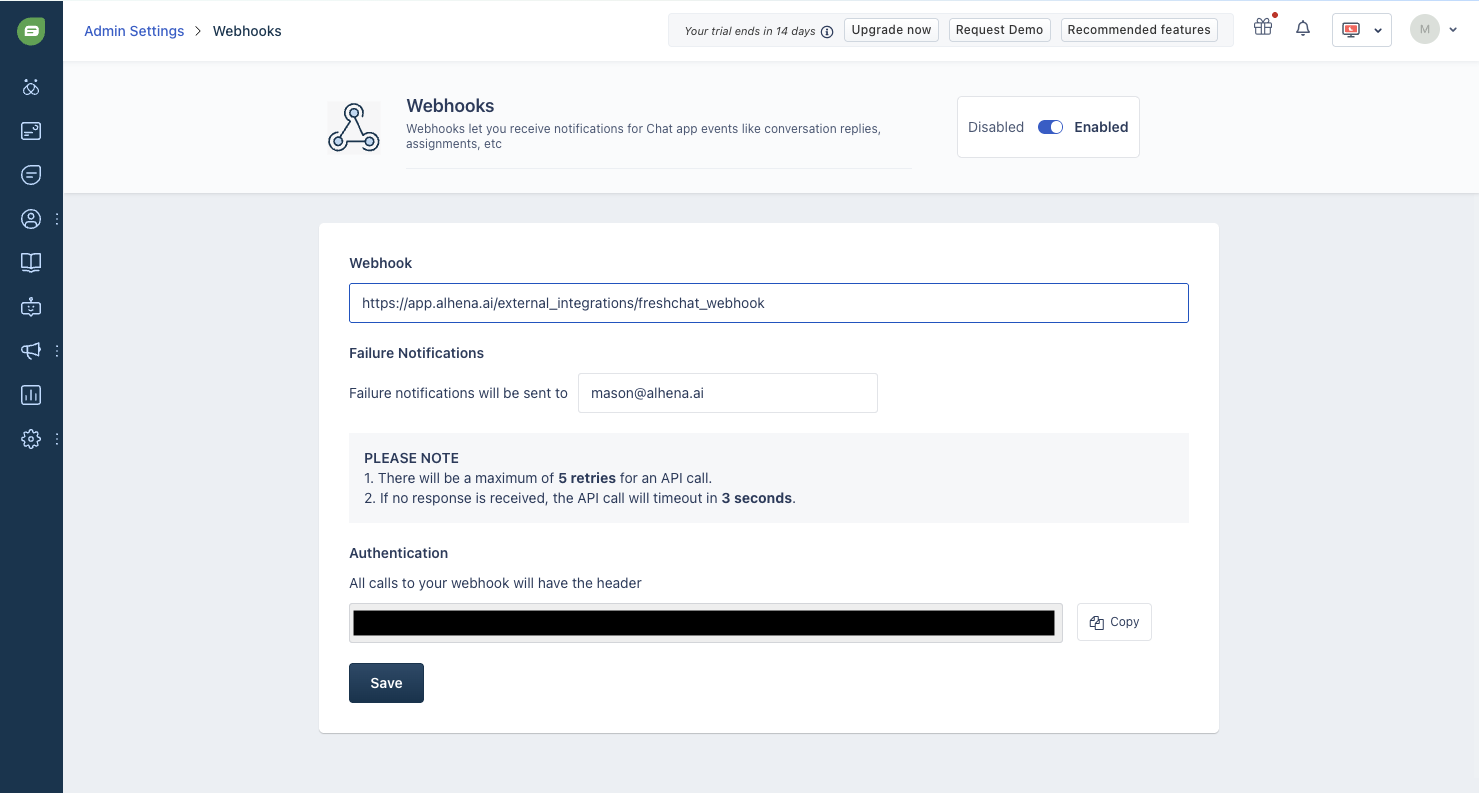Screen dimensions: 1479x793
Task: Open the open-book knowledge base icon
Action: [31, 263]
